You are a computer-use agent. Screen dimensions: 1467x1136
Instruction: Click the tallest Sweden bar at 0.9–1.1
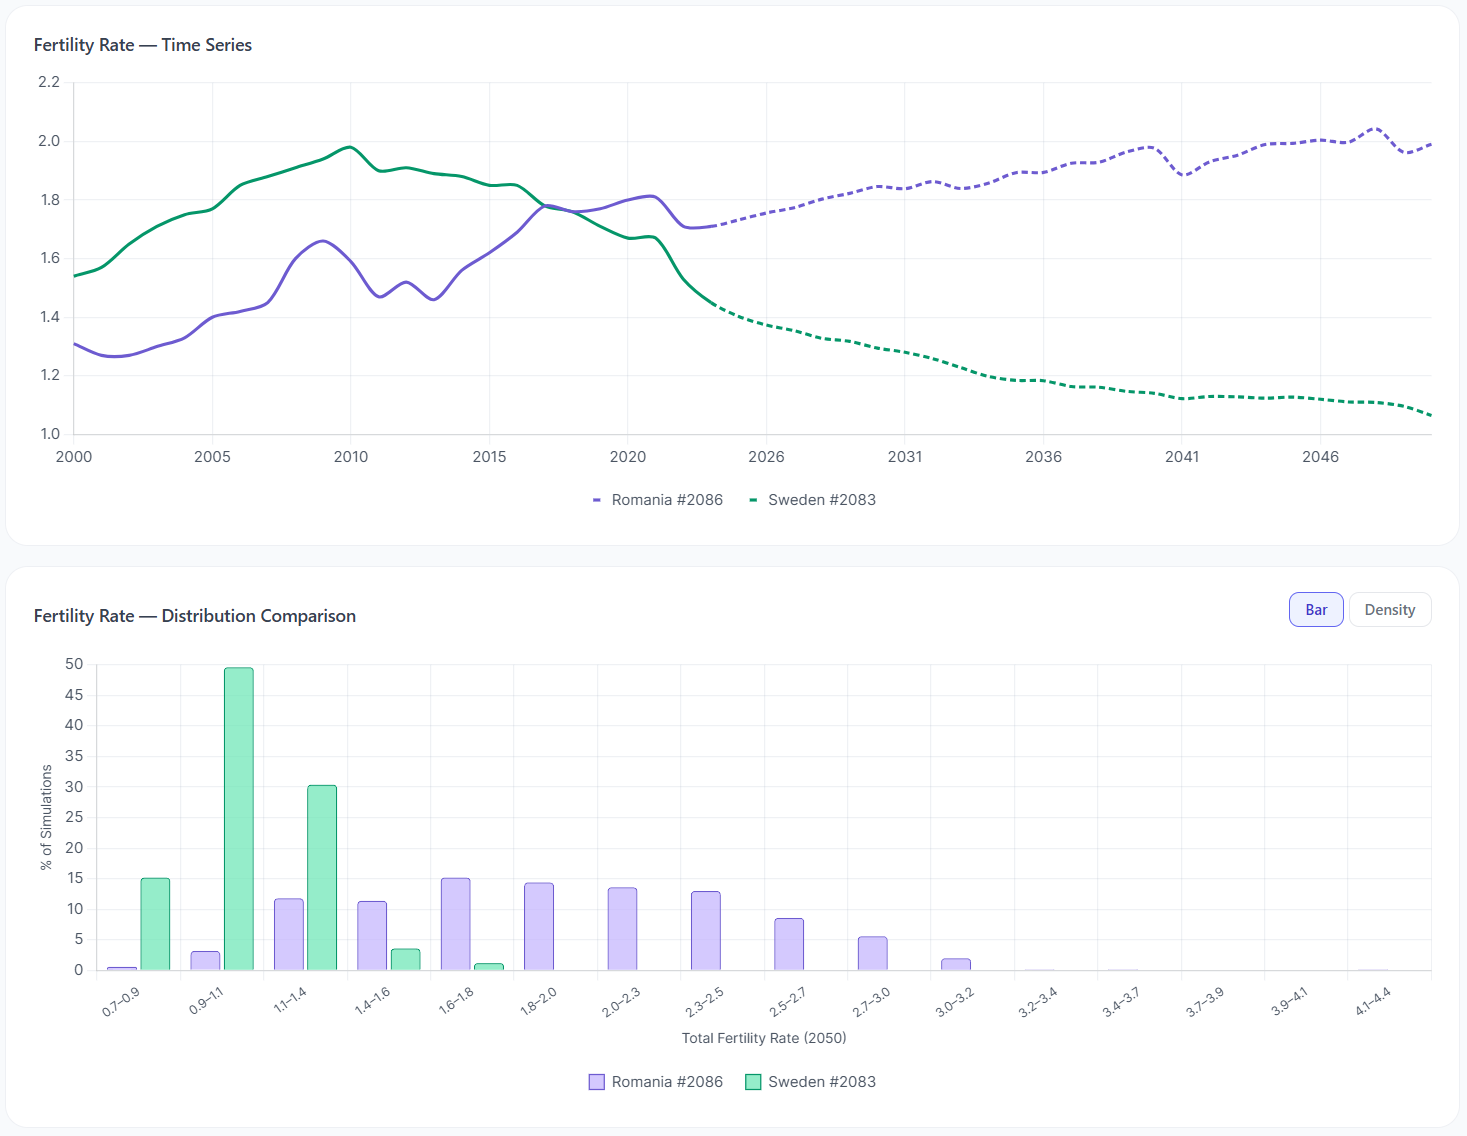(x=238, y=819)
